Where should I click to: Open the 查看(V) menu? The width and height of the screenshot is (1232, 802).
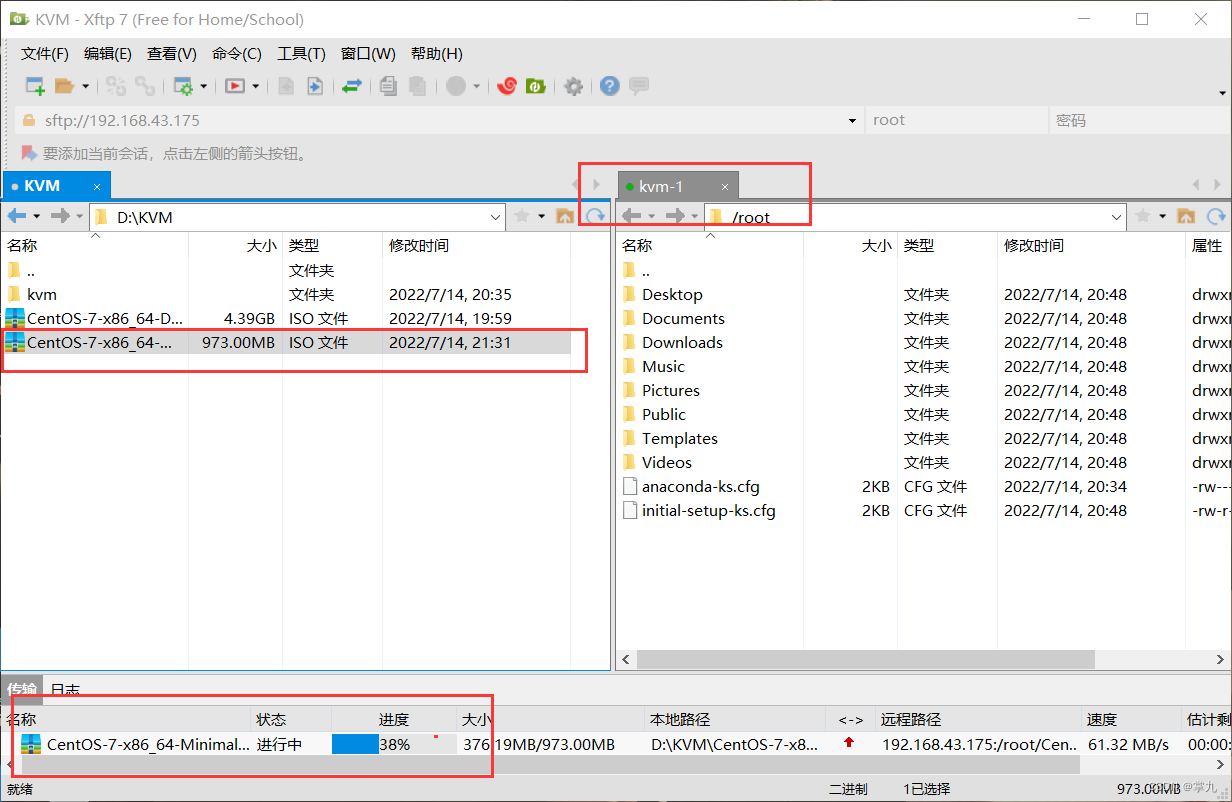point(172,54)
